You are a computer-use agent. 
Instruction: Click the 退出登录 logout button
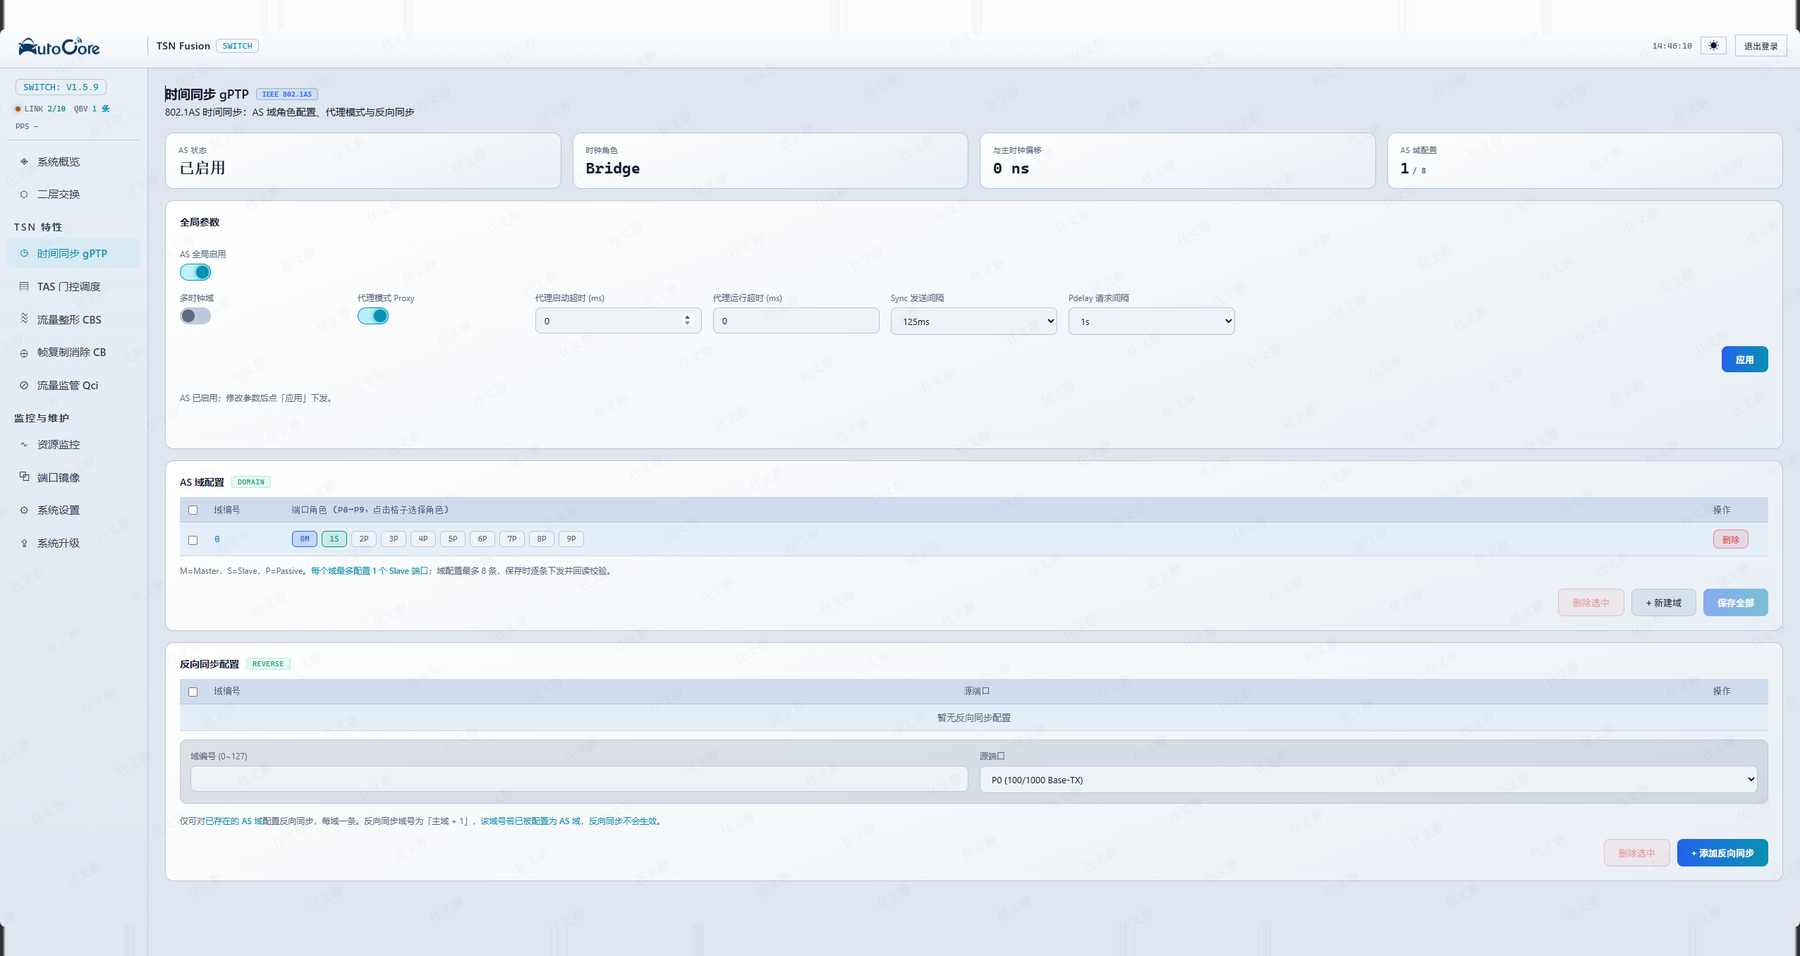(x=1760, y=46)
